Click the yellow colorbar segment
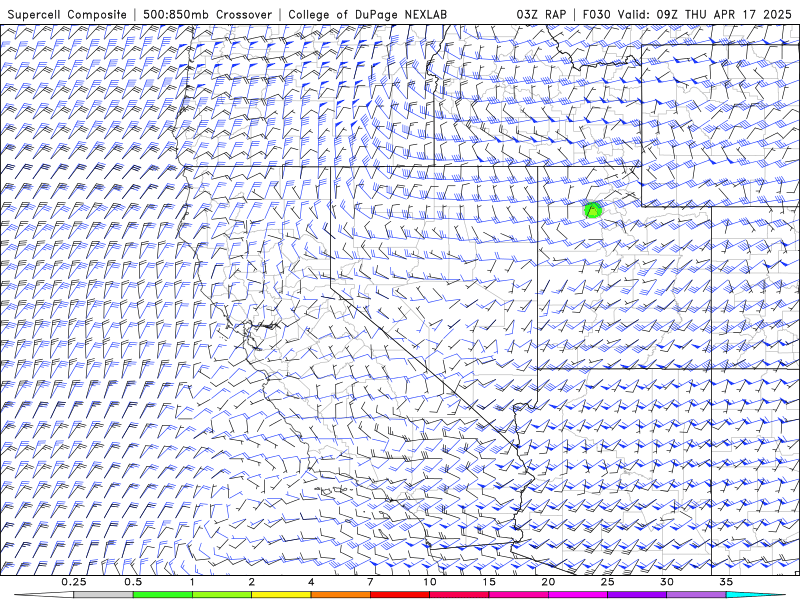 (x=281, y=595)
